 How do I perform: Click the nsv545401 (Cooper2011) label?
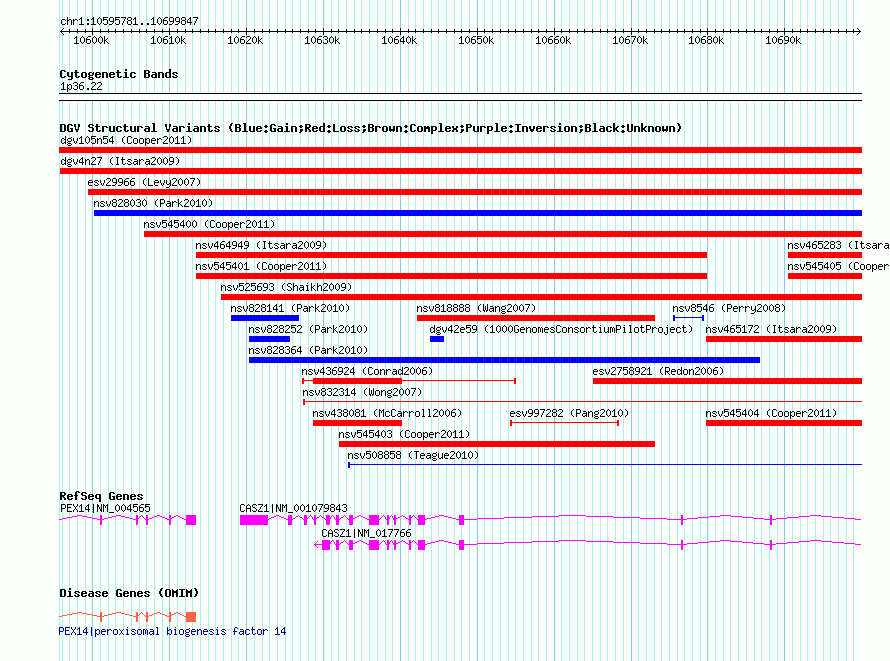pyautogui.click(x=261, y=266)
